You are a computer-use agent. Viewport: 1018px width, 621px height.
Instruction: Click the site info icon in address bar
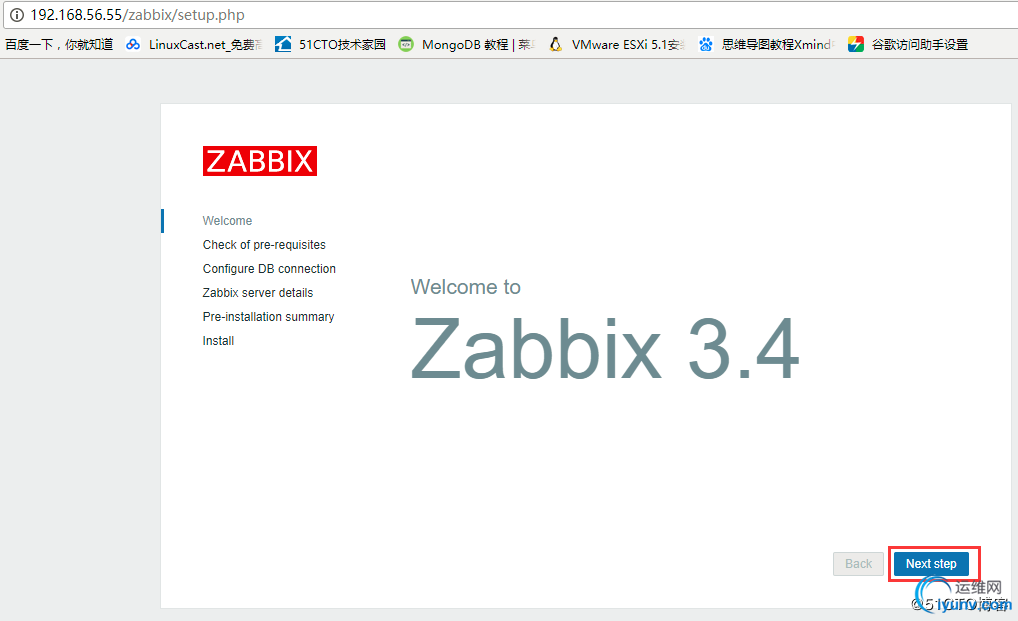pyautogui.click(x=17, y=15)
